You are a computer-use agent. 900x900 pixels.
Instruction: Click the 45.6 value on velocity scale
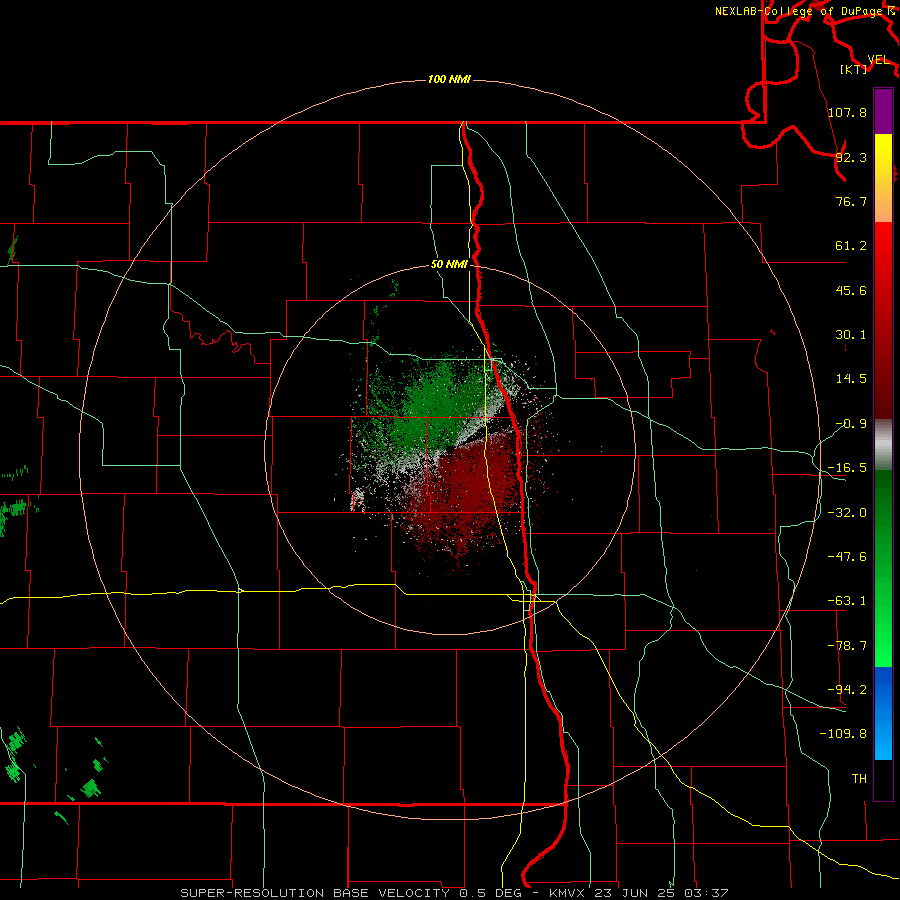pyautogui.click(x=851, y=290)
